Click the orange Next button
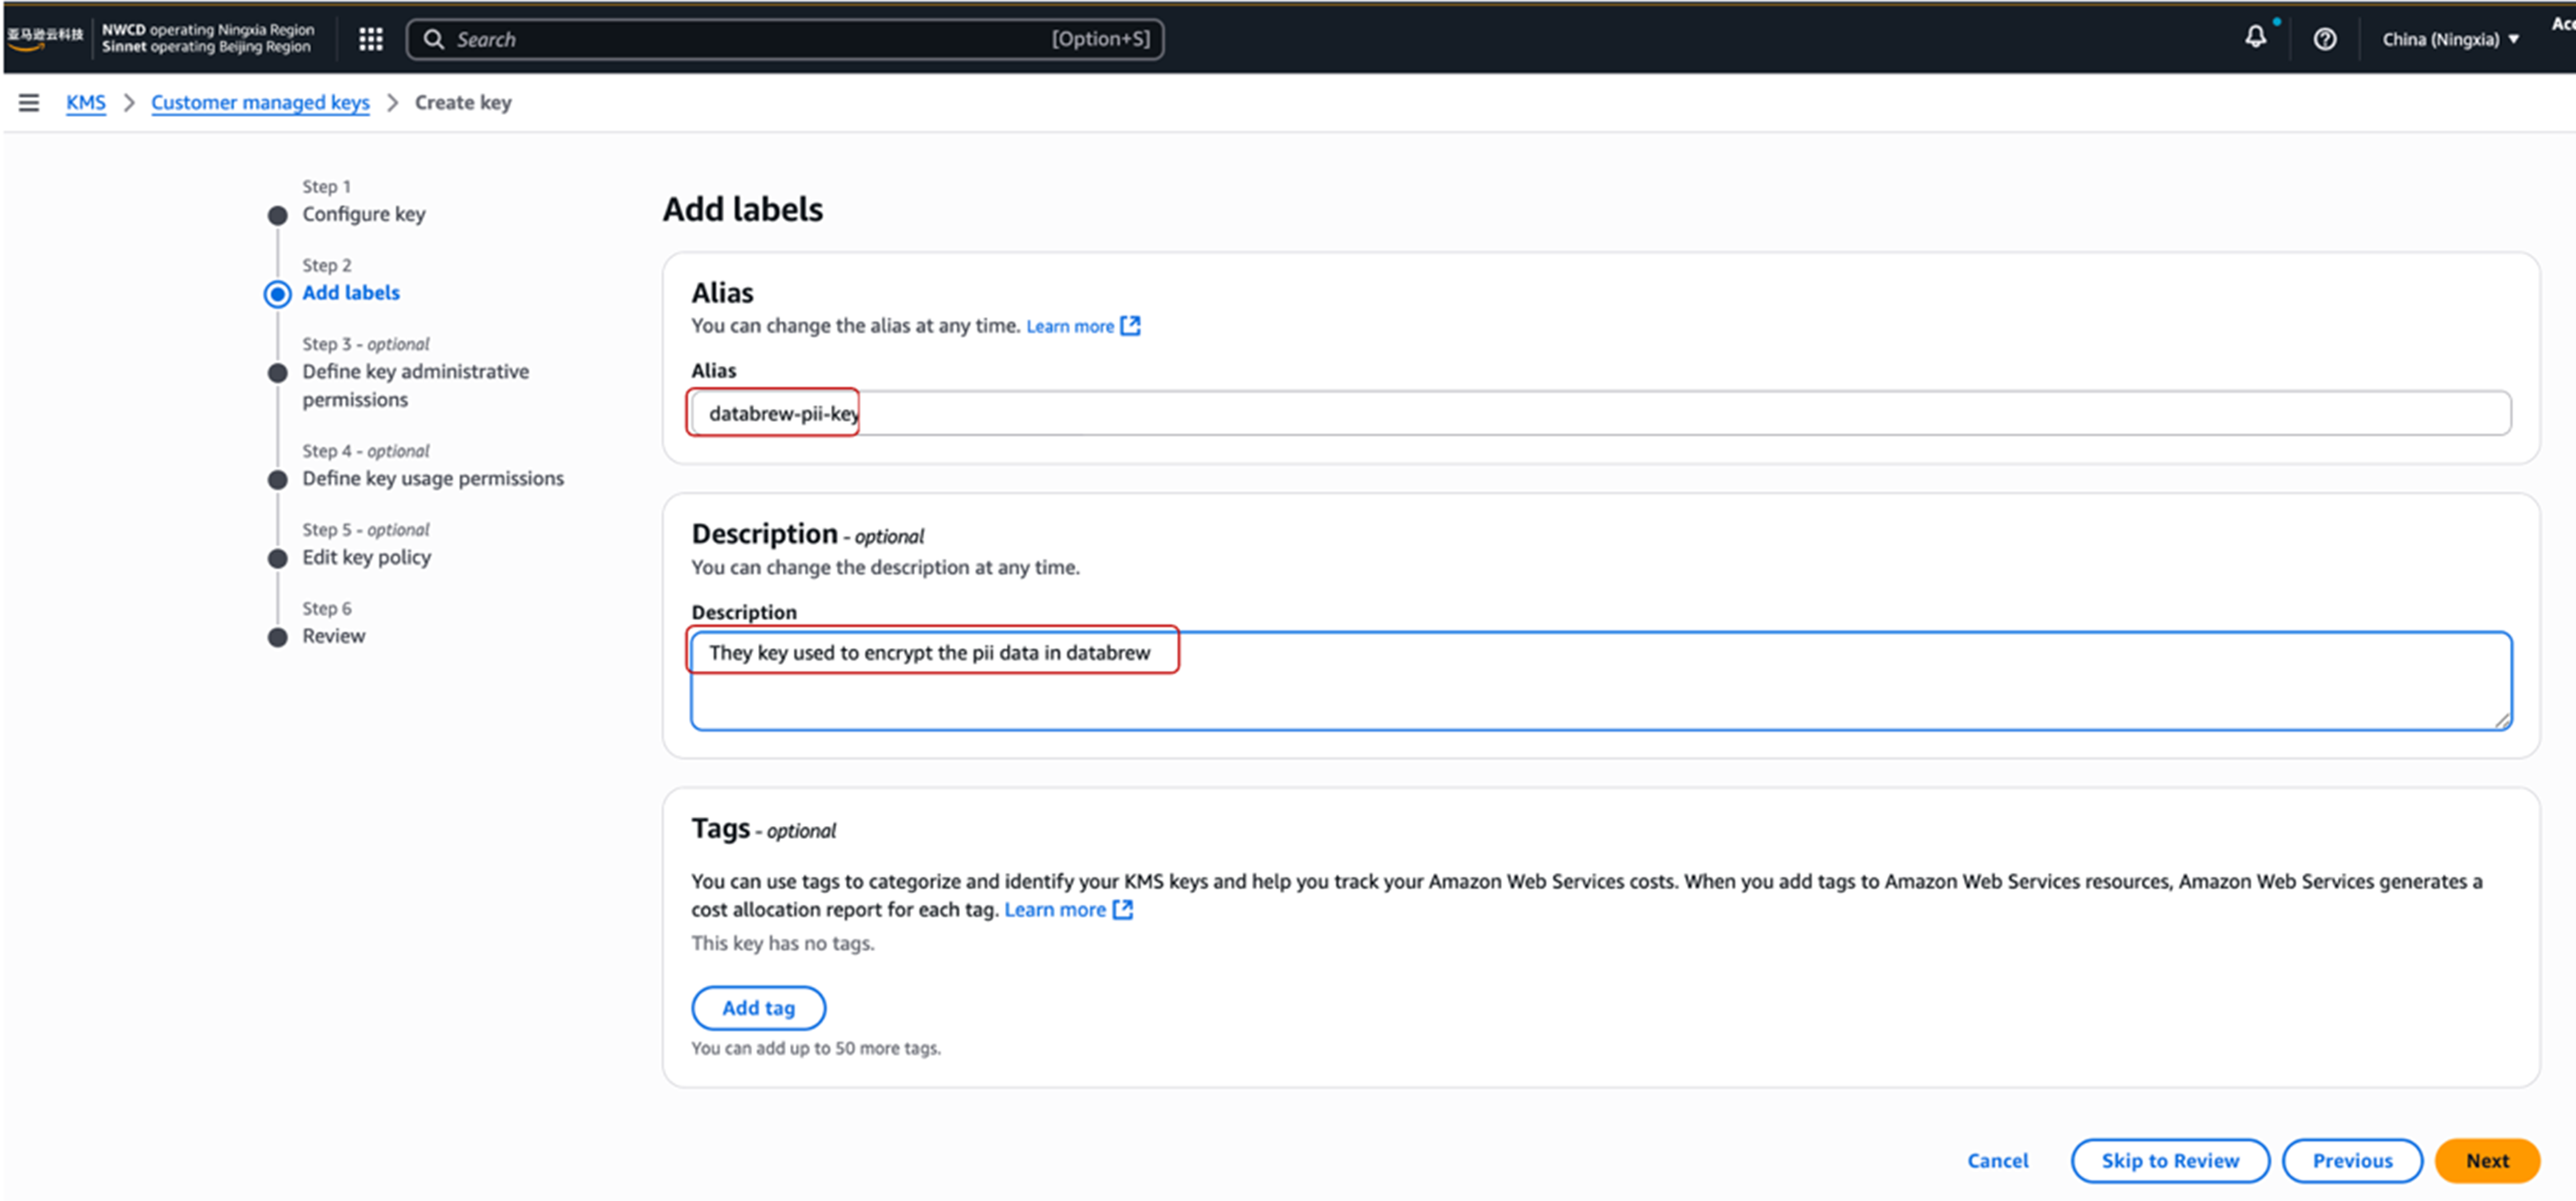This screenshot has width=2576, height=1201. [2486, 1160]
